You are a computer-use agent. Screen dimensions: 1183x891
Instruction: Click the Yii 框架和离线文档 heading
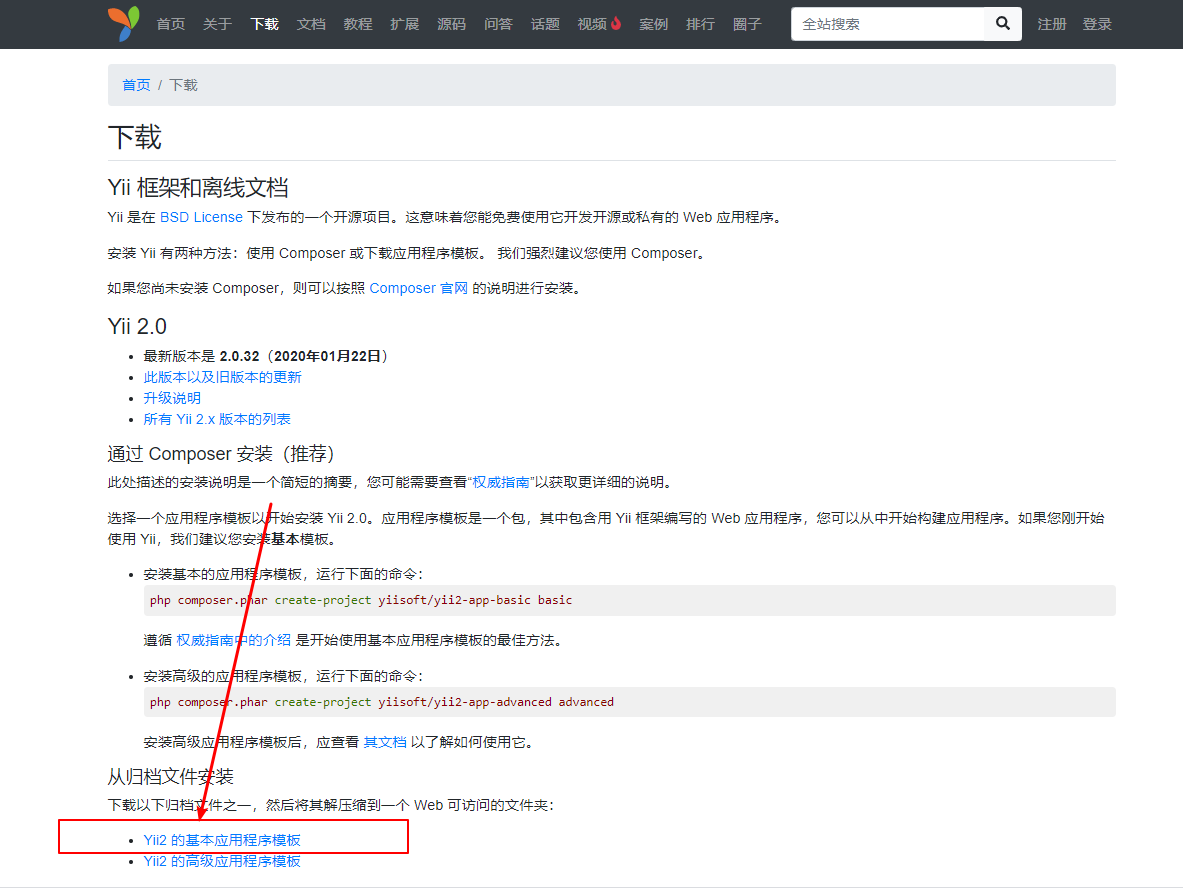(x=198, y=188)
